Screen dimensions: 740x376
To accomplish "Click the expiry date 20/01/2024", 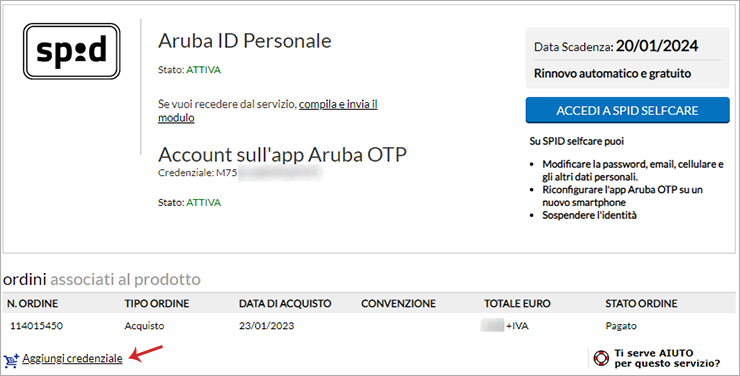I will 657,46.
